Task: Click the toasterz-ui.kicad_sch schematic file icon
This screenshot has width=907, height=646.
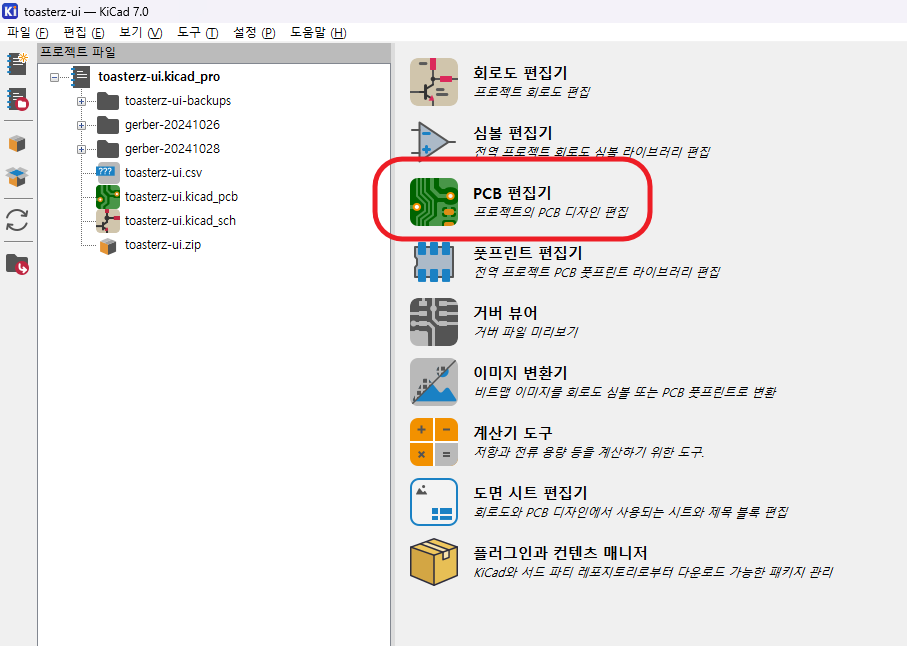Action: tap(108, 220)
